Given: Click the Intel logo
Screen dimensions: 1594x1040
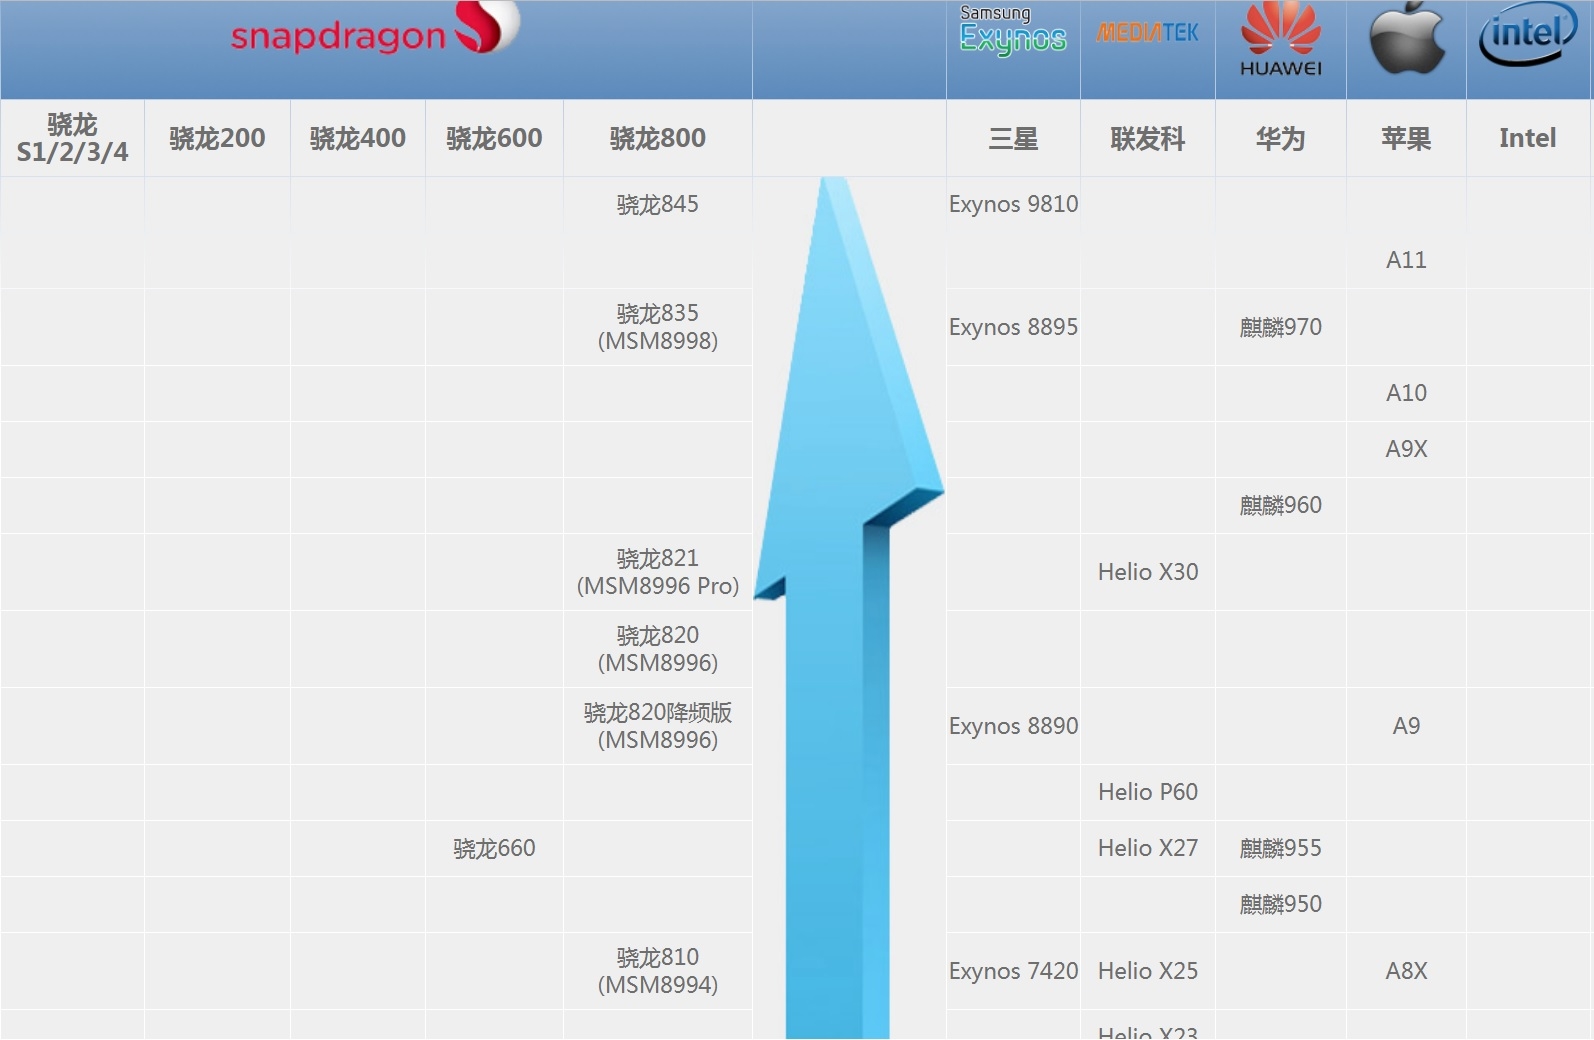Looking at the screenshot, I should pyautogui.click(x=1527, y=35).
